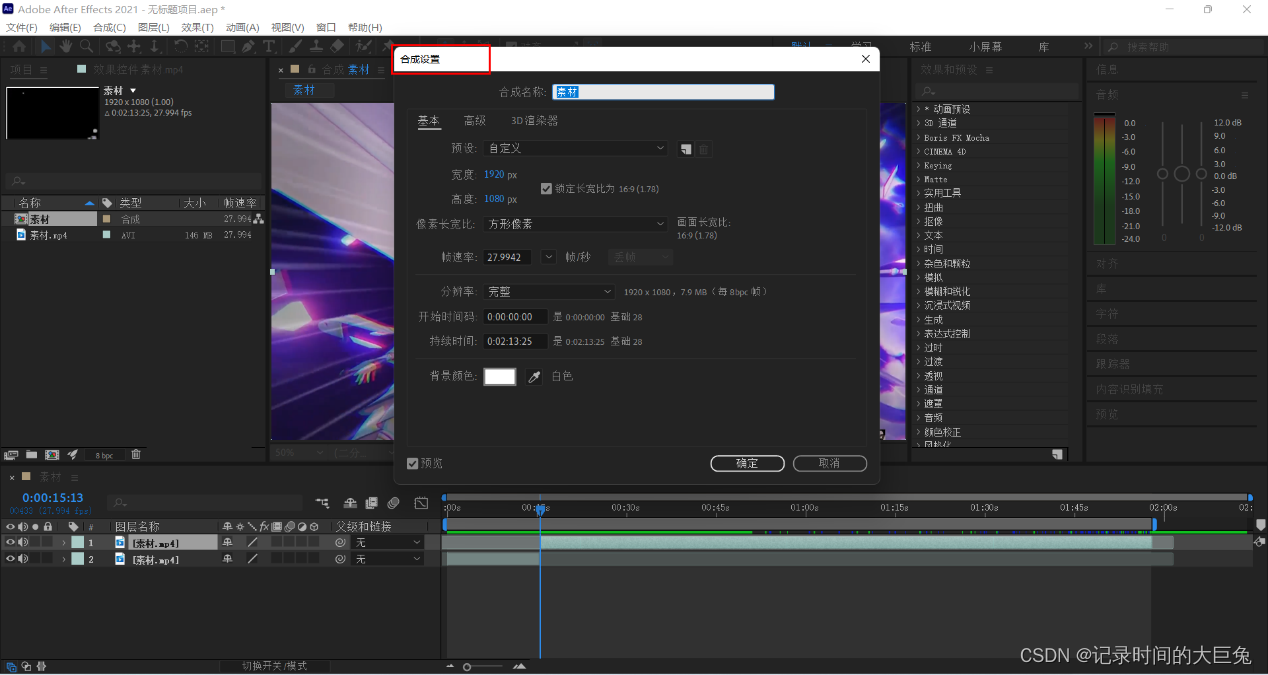Open the graph editor icon in timeline
The width and height of the screenshot is (1268, 675).
421,503
